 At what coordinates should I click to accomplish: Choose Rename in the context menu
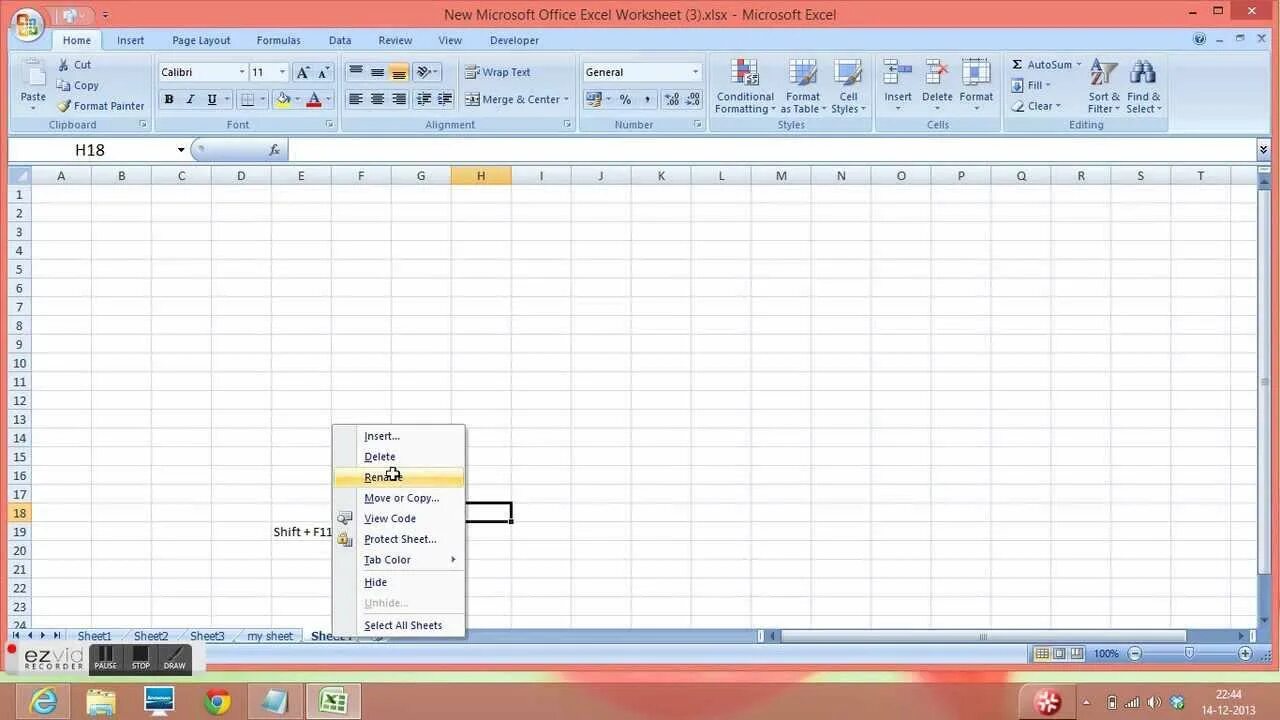pos(400,477)
